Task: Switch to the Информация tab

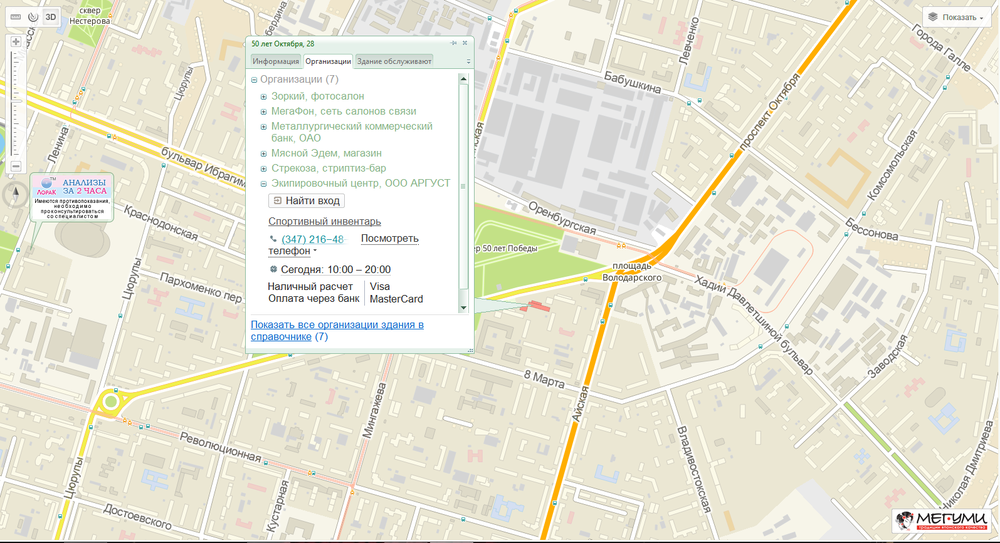Action: tap(276, 61)
